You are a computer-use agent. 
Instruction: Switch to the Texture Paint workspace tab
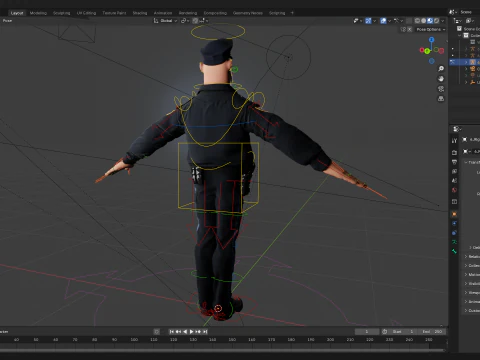pos(114,13)
